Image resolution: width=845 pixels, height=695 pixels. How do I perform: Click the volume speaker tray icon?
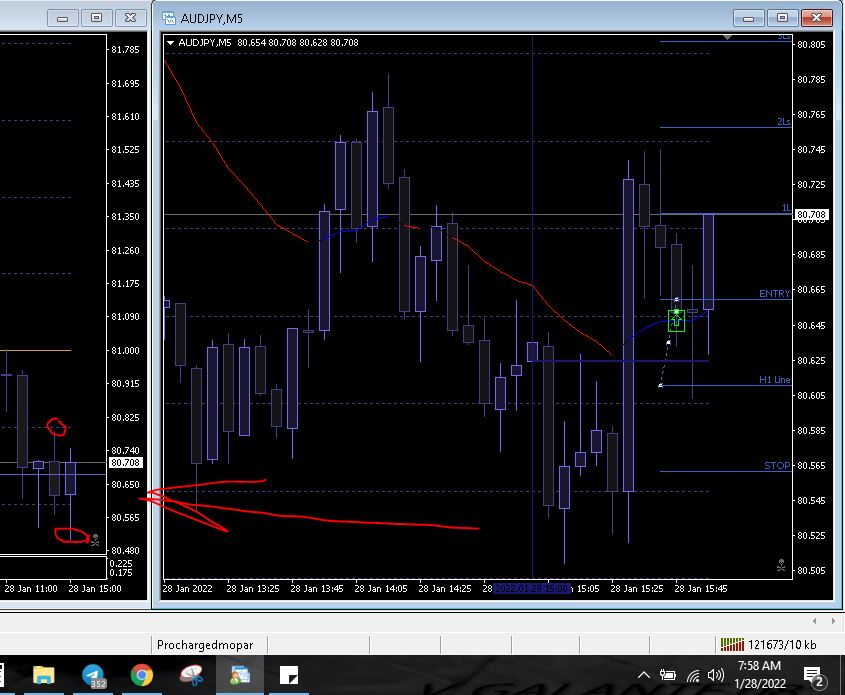click(x=716, y=676)
